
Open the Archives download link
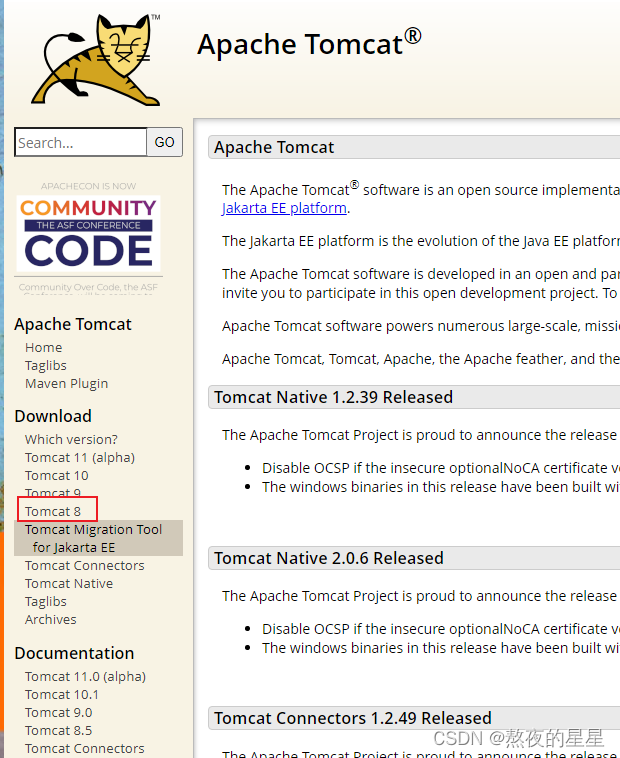51,620
